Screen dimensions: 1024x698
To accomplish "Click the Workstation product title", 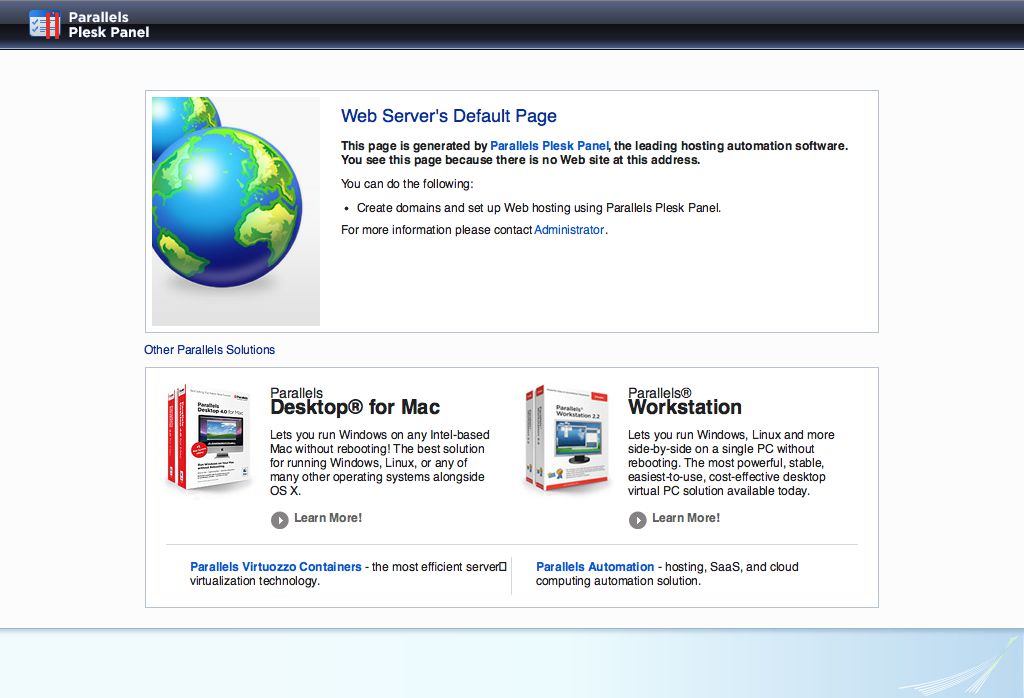I will [684, 407].
